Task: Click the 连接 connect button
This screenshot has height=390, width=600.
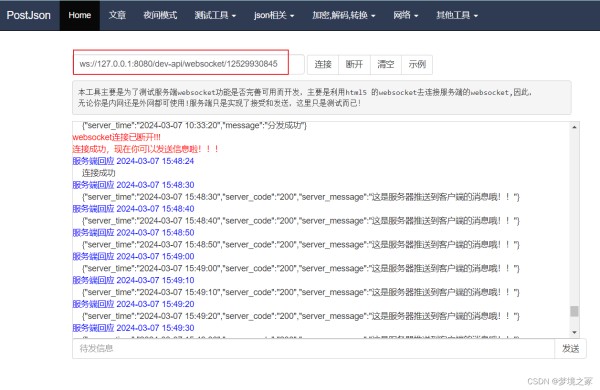Action: click(x=323, y=64)
